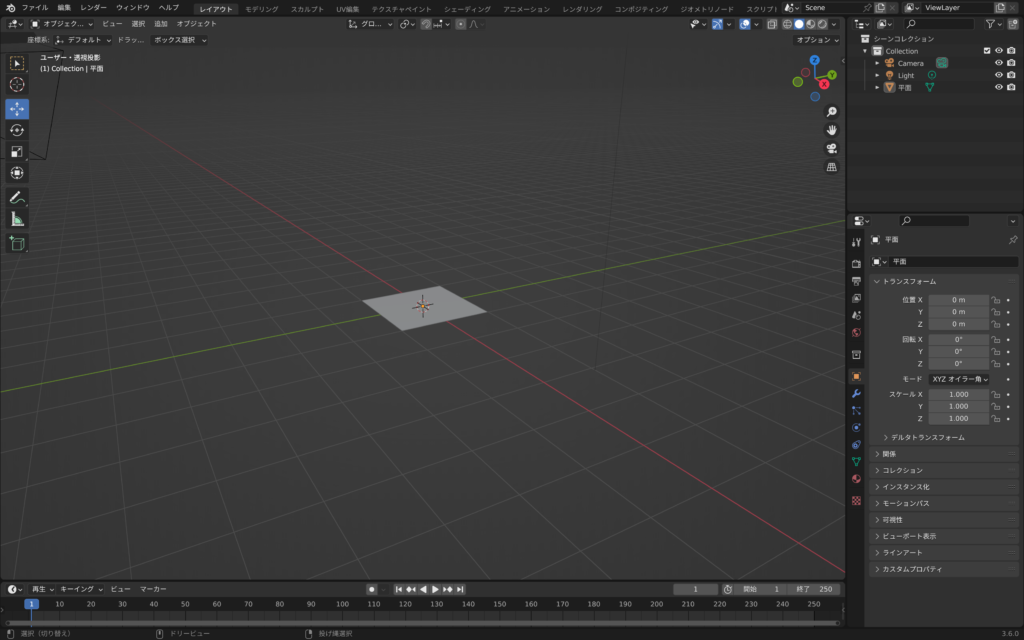Screen dimensions: 1024x640
Task: Choose the Annotate pencil tool
Action: [x=17, y=197]
